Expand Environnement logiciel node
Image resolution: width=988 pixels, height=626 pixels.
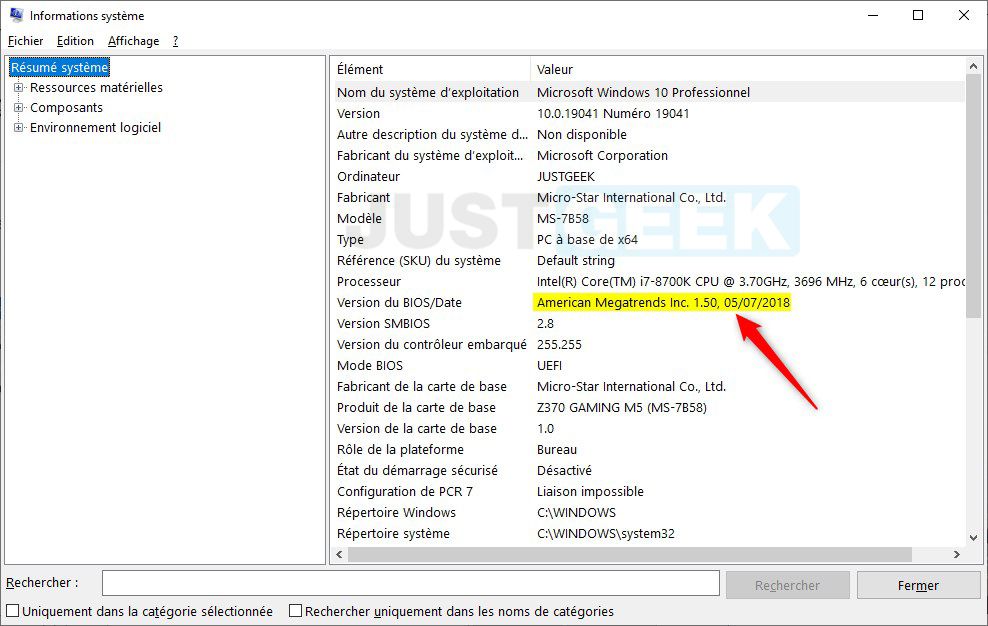point(18,128)
